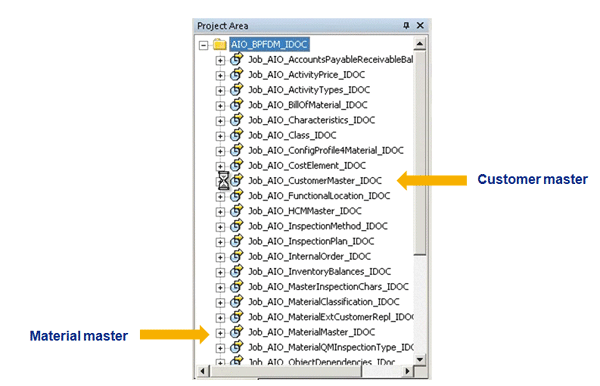Click the job icon beside Job_AIO_ActivityPrice_IDOC
Viewport: 600px width, 386px height.
point(236,74)
